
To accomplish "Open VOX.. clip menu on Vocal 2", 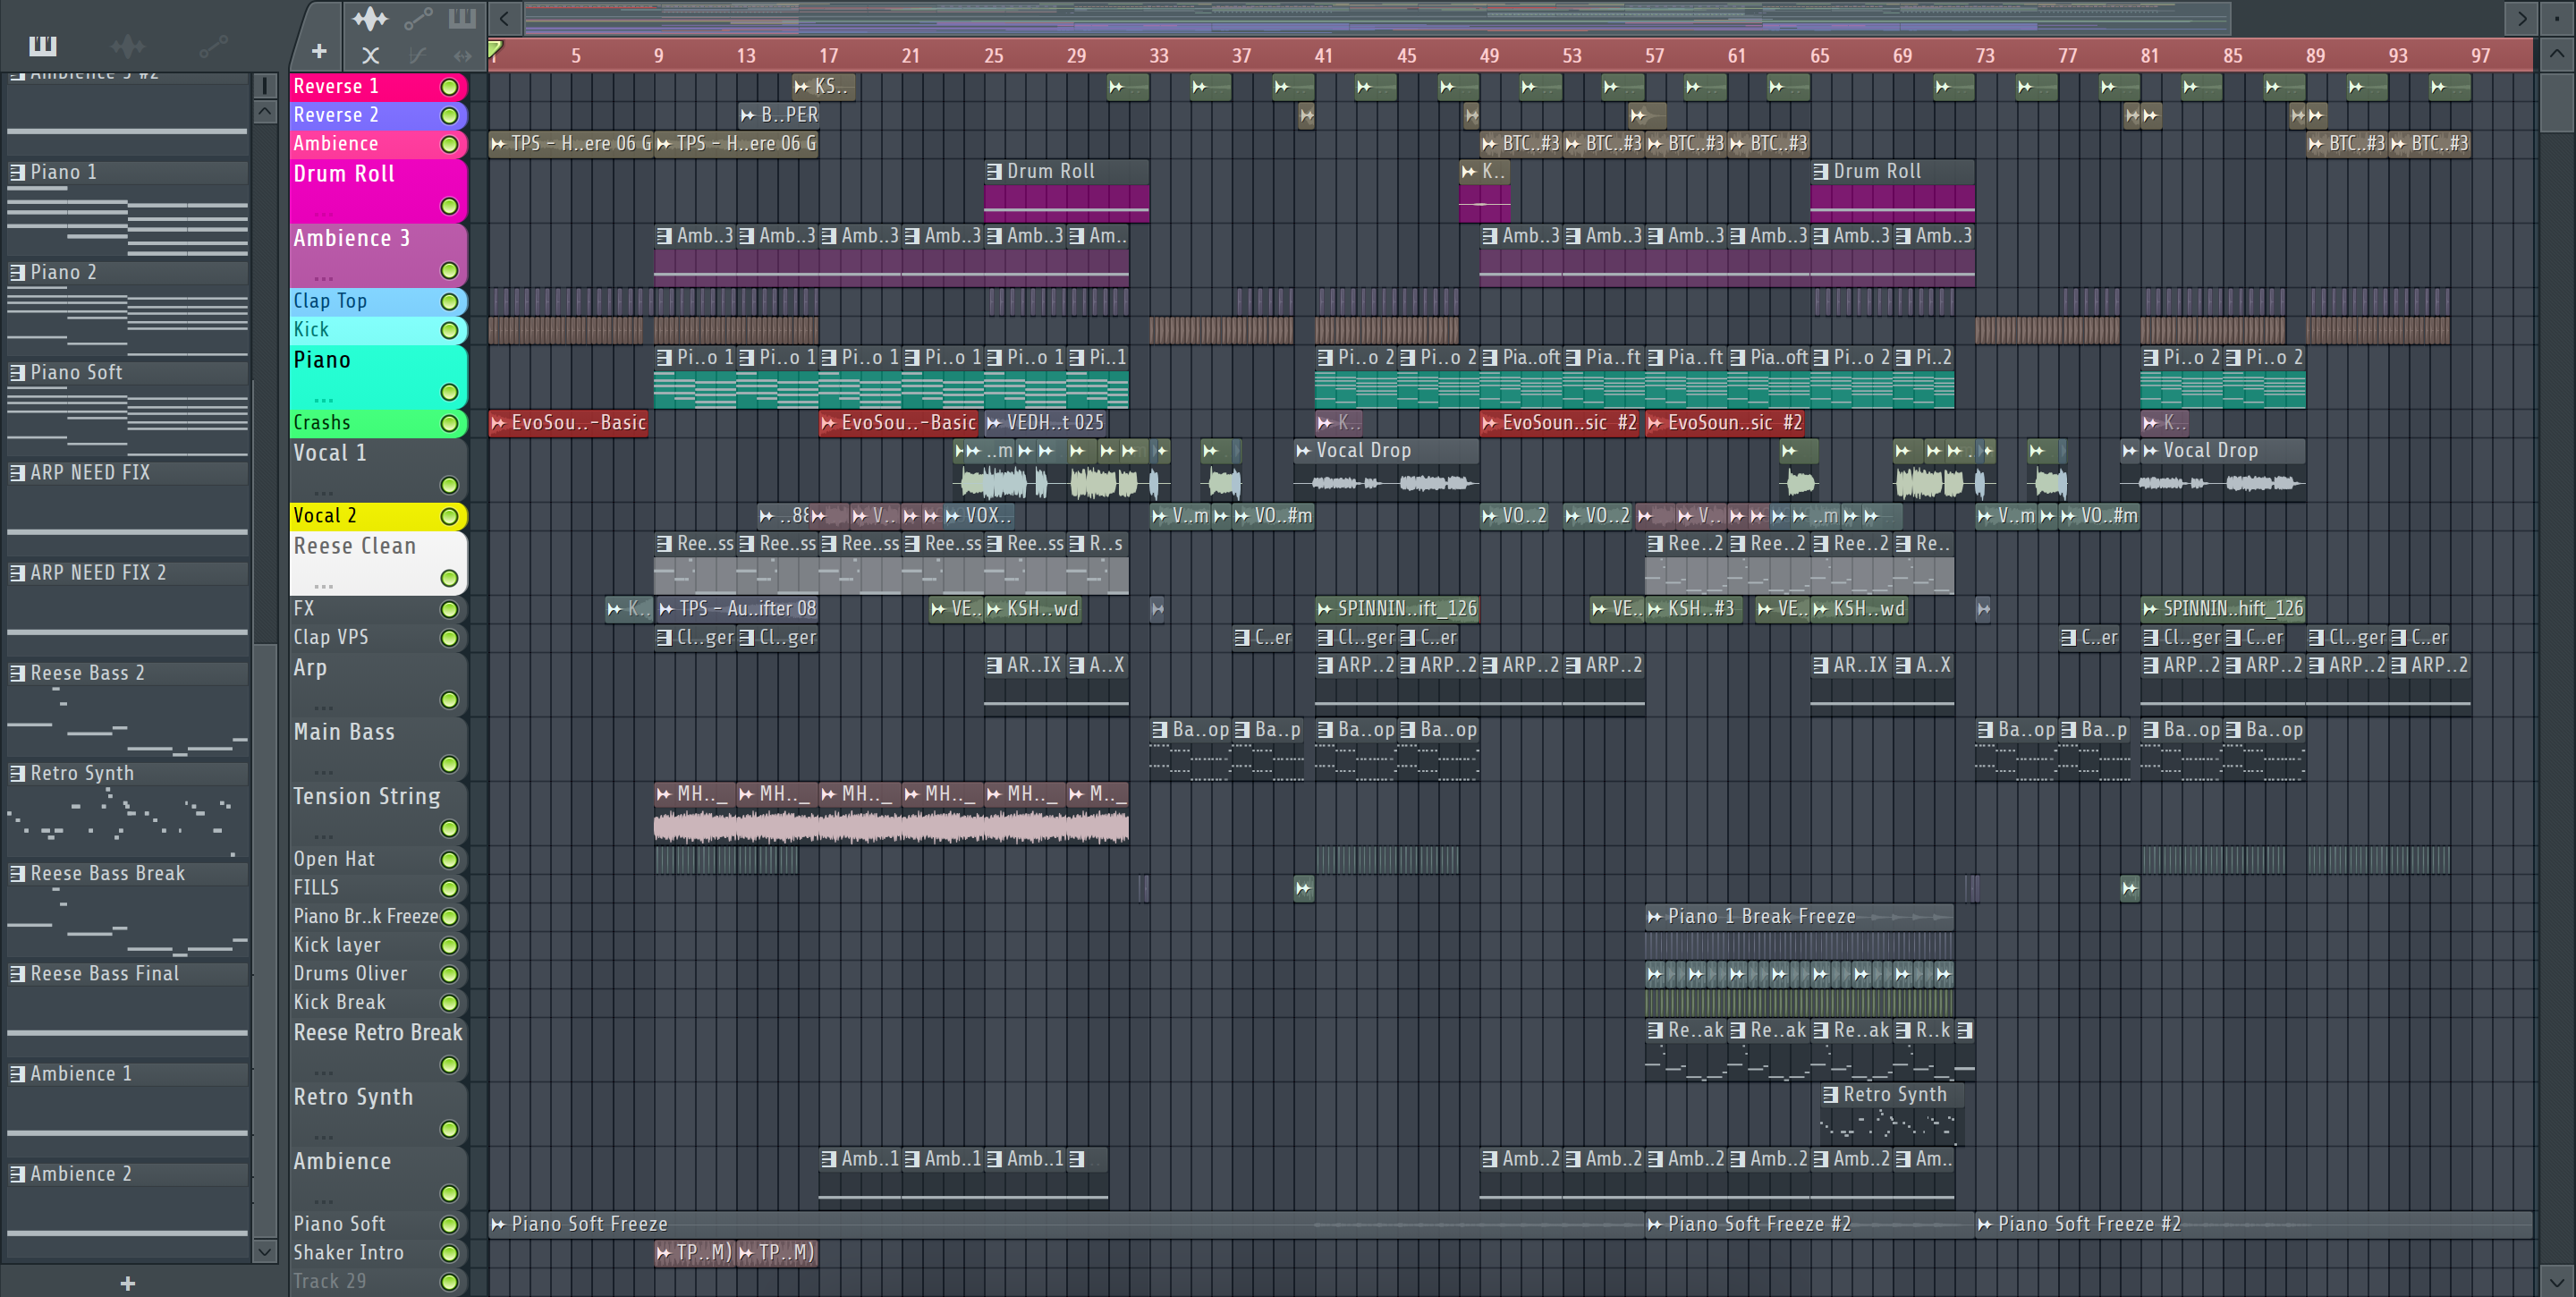I will (x=953, y=516).
